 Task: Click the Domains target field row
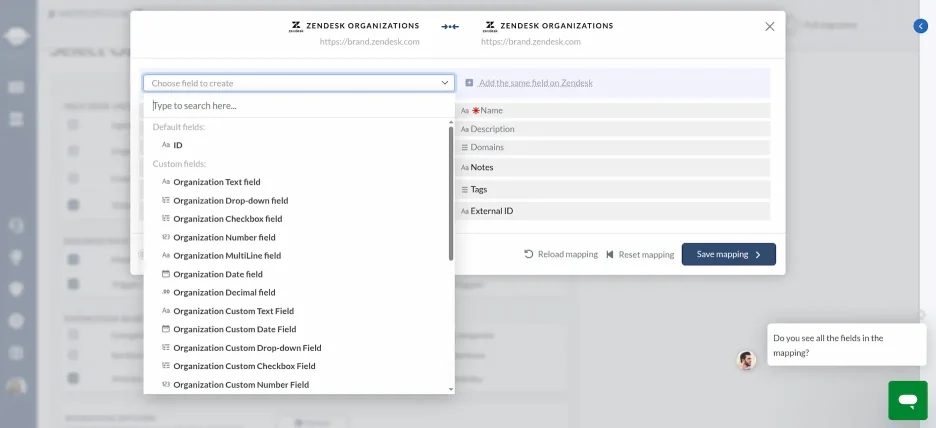coord(612,147)
